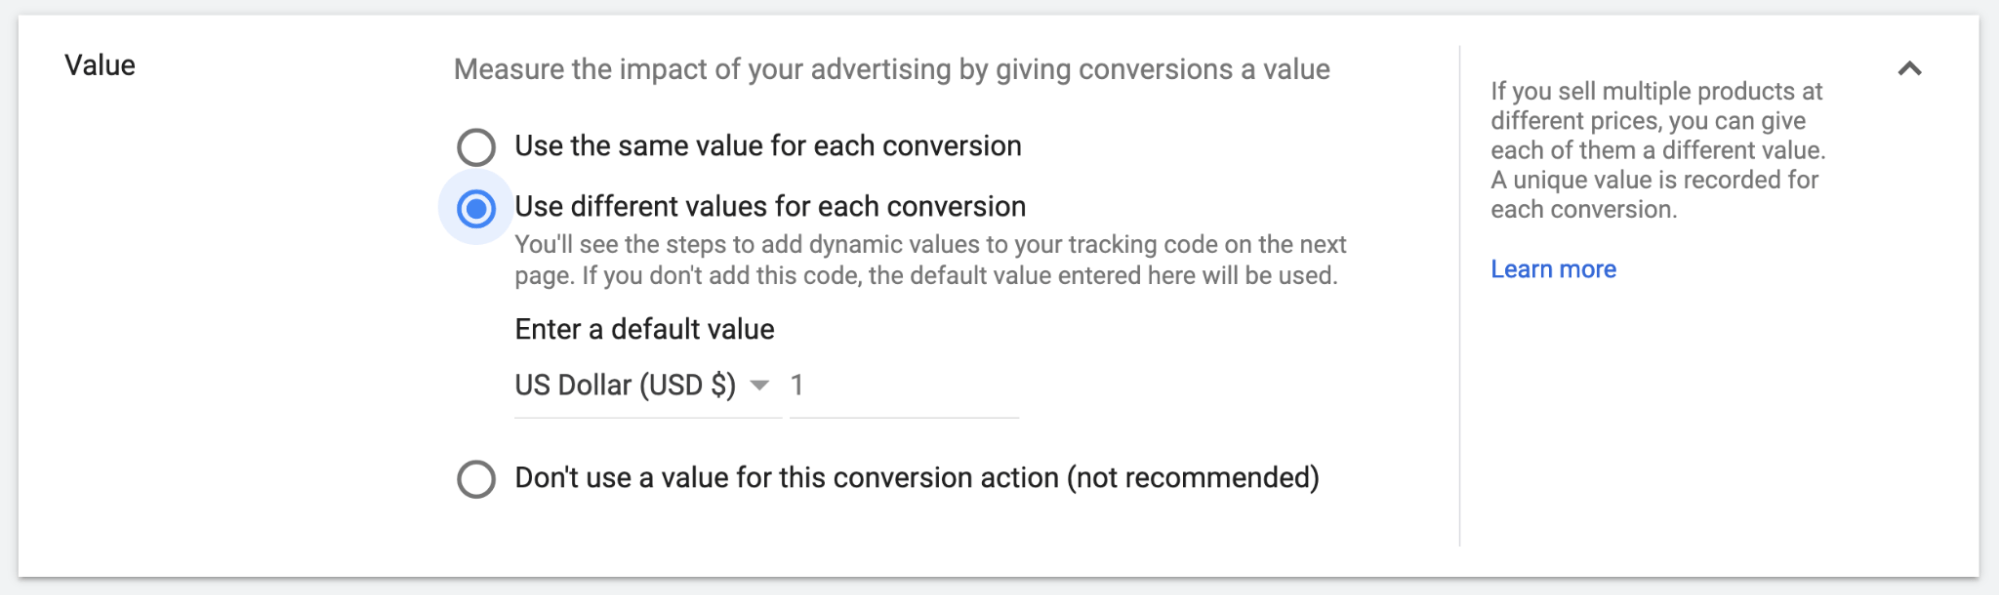
Task: Choose the "Don't use a value" radio button
Action: click(x=476, y=479)
